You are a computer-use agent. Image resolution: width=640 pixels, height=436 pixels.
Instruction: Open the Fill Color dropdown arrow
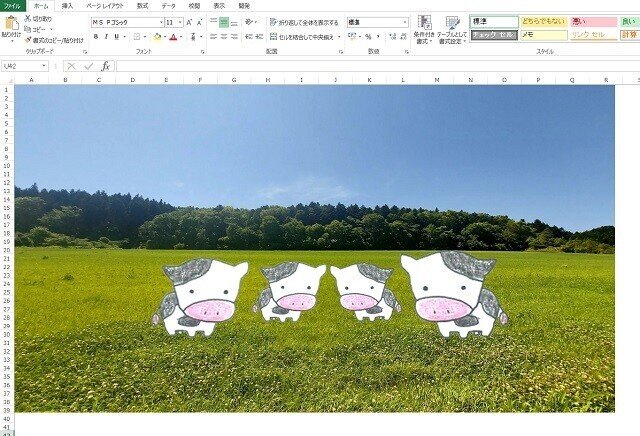pos(164,37)
